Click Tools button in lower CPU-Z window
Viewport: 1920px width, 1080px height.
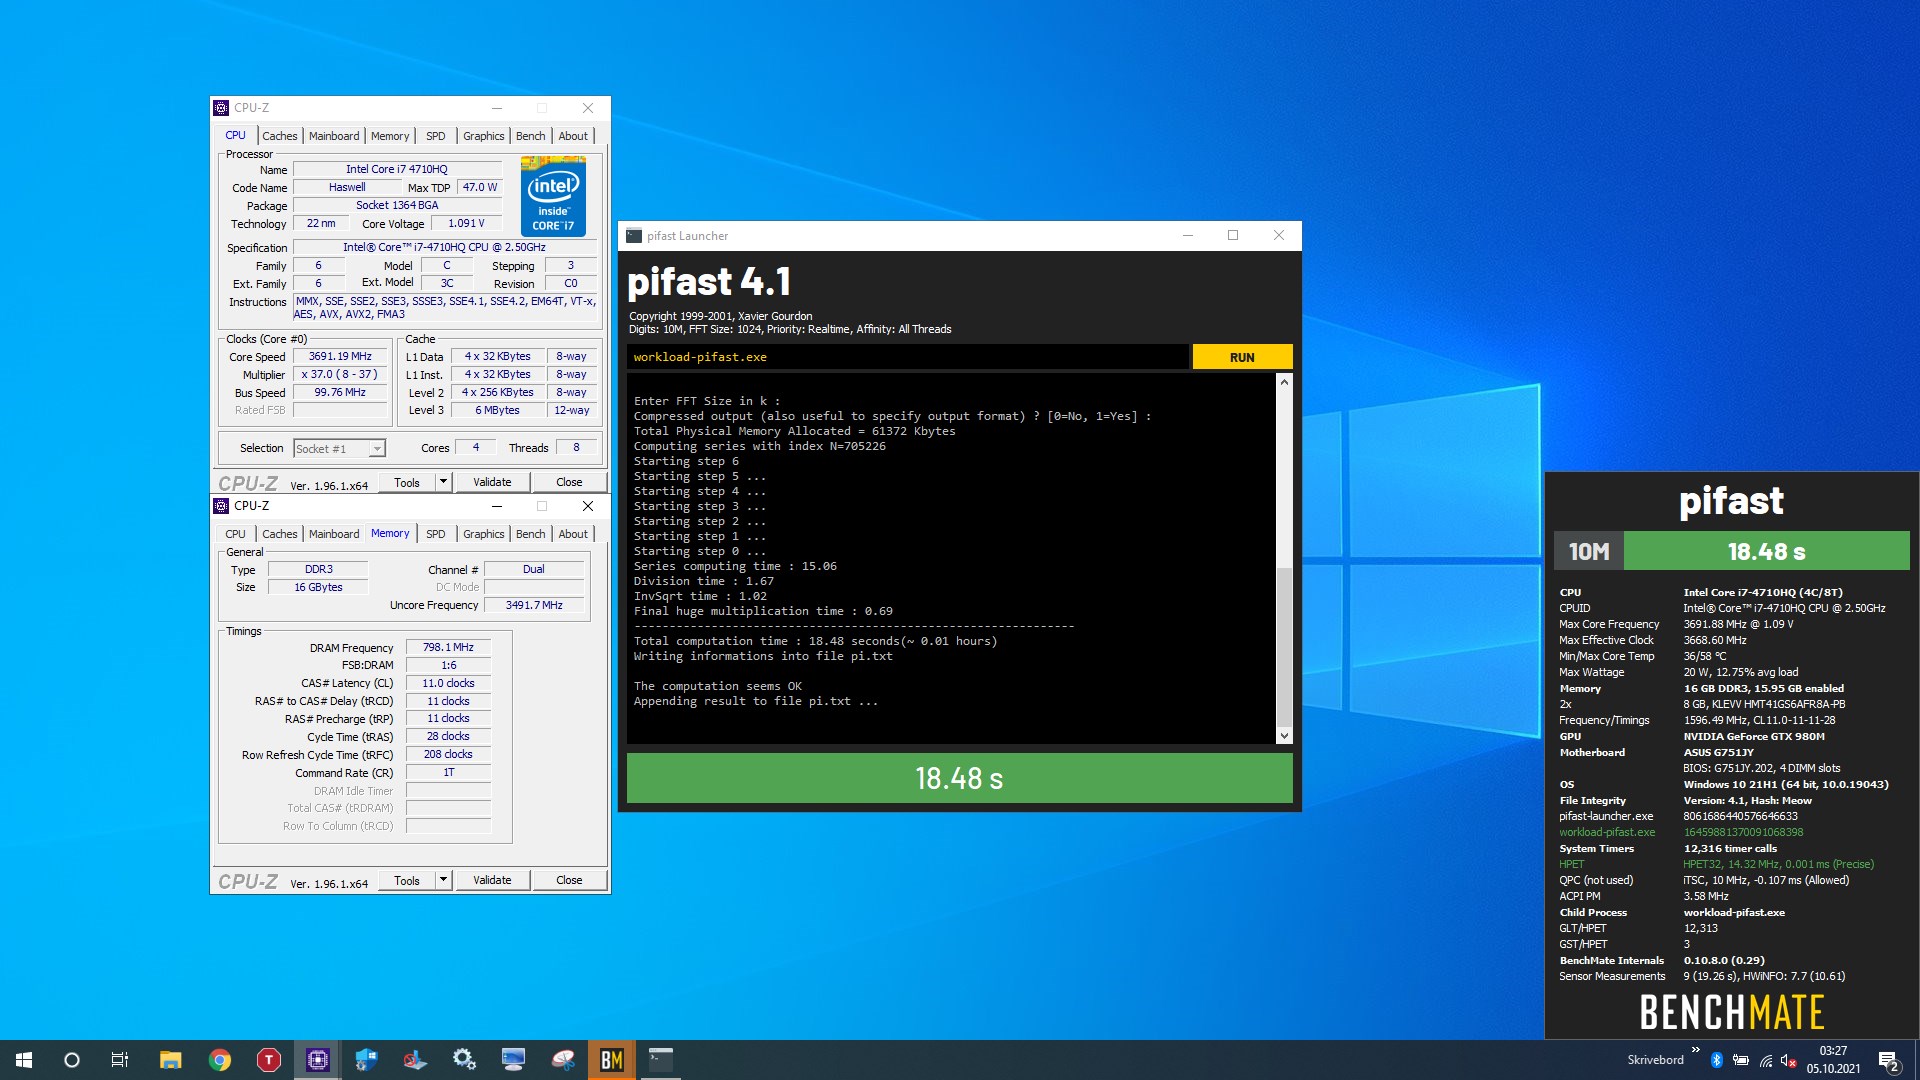click(407, 881)
